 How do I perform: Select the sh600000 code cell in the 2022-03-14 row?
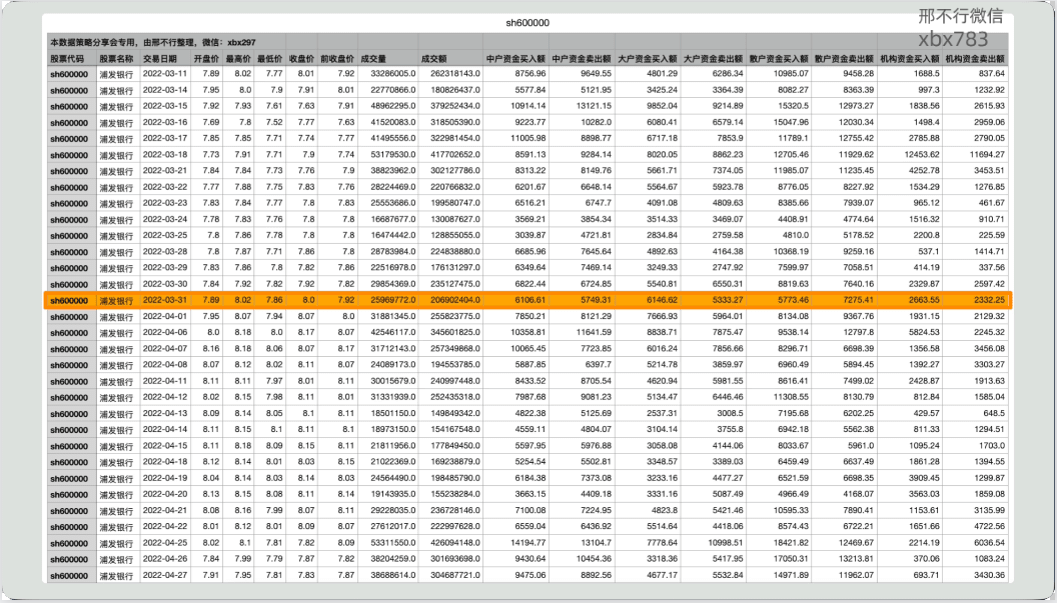point(69,90)
